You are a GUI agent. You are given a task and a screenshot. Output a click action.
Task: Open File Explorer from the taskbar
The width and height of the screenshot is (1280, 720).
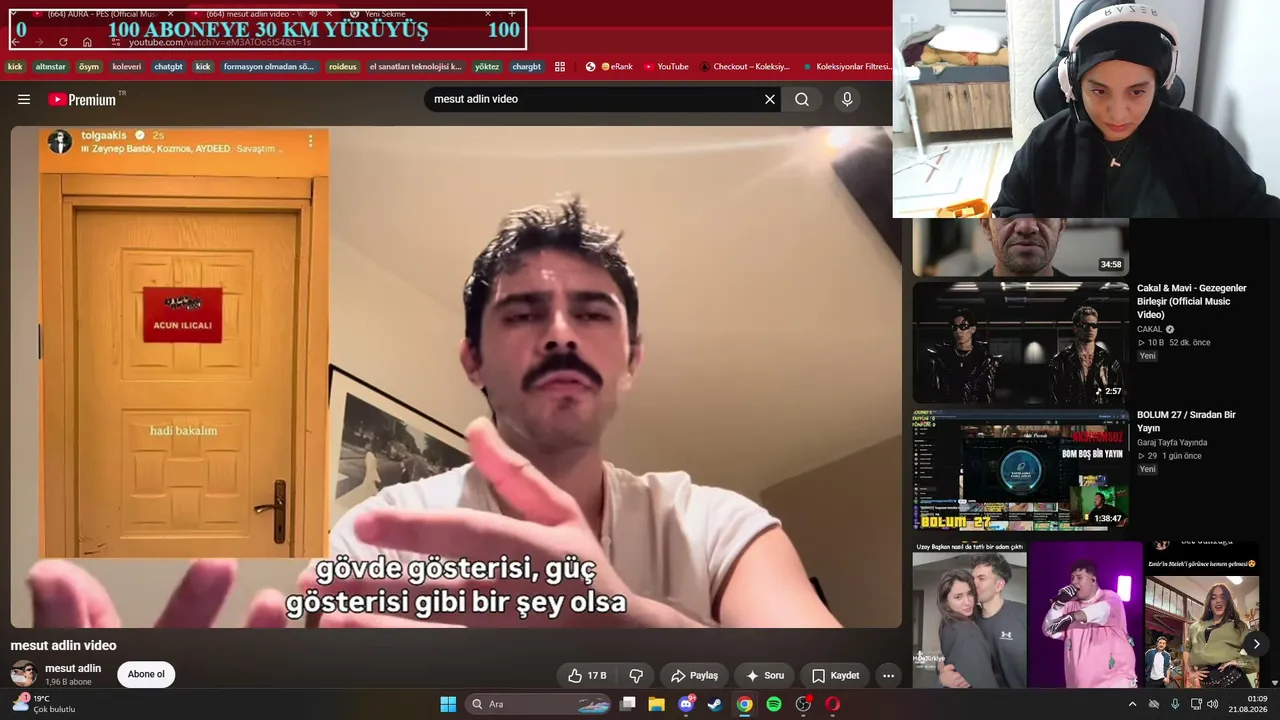657,704
